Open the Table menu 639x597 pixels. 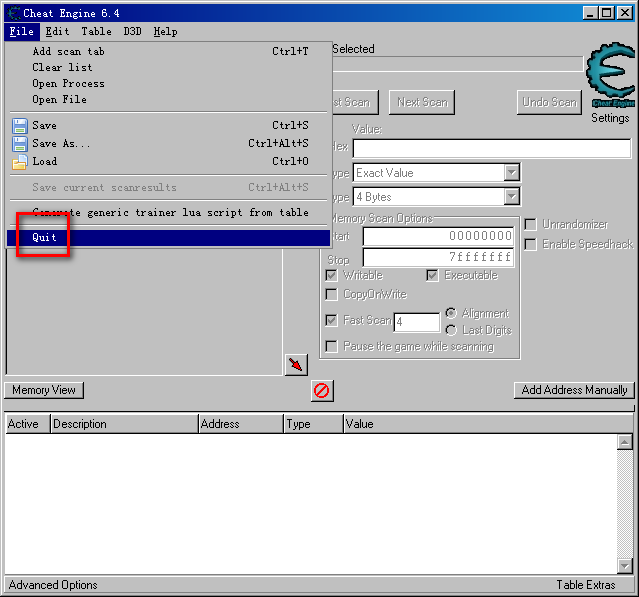96,31
